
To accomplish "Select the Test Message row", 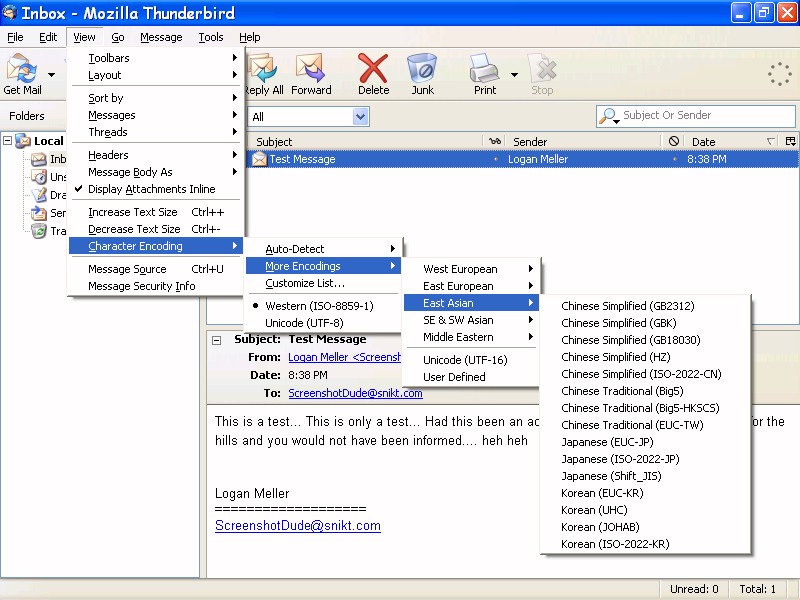I will (x=522, y=159).
